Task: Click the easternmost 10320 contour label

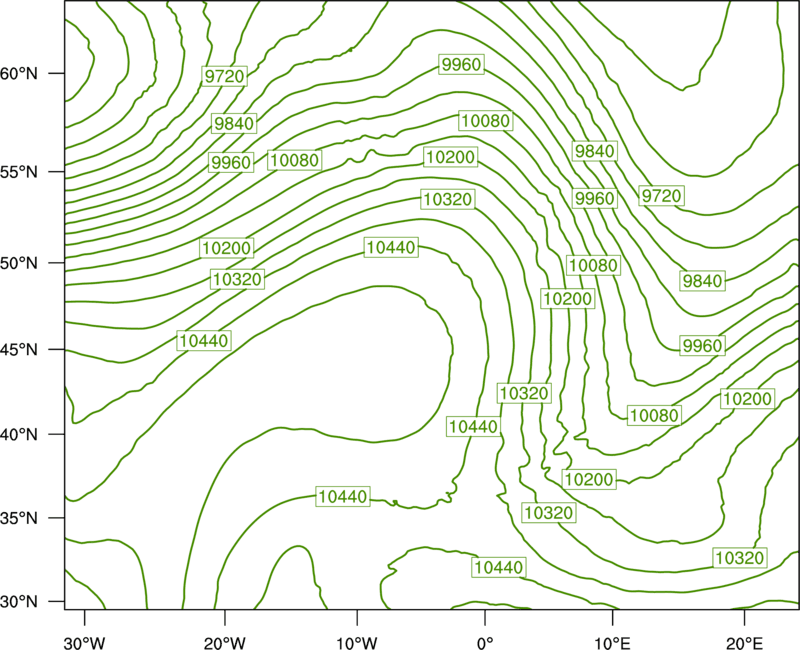Action: [739, 558]
